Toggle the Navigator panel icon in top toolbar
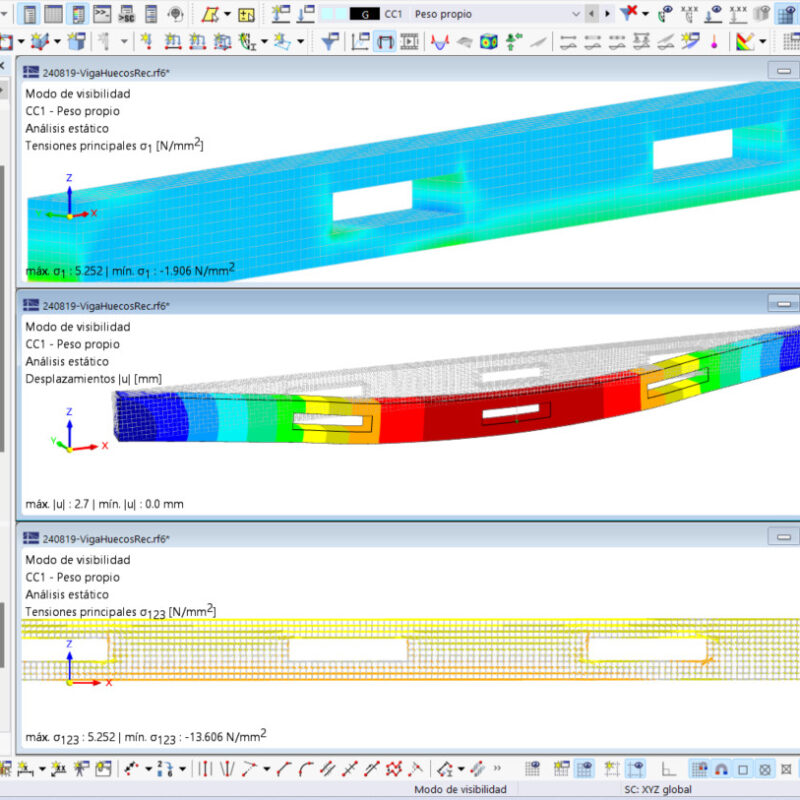This screenshot has width=800, height=800. click(x=29, y=14)
